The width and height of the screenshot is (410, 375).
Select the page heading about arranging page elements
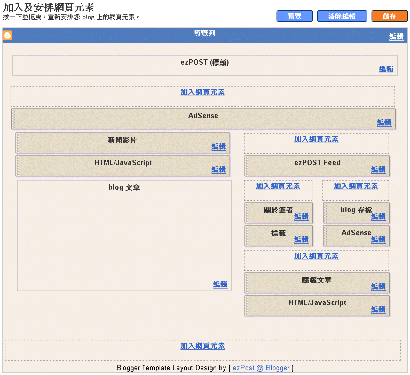coord(48,7)
